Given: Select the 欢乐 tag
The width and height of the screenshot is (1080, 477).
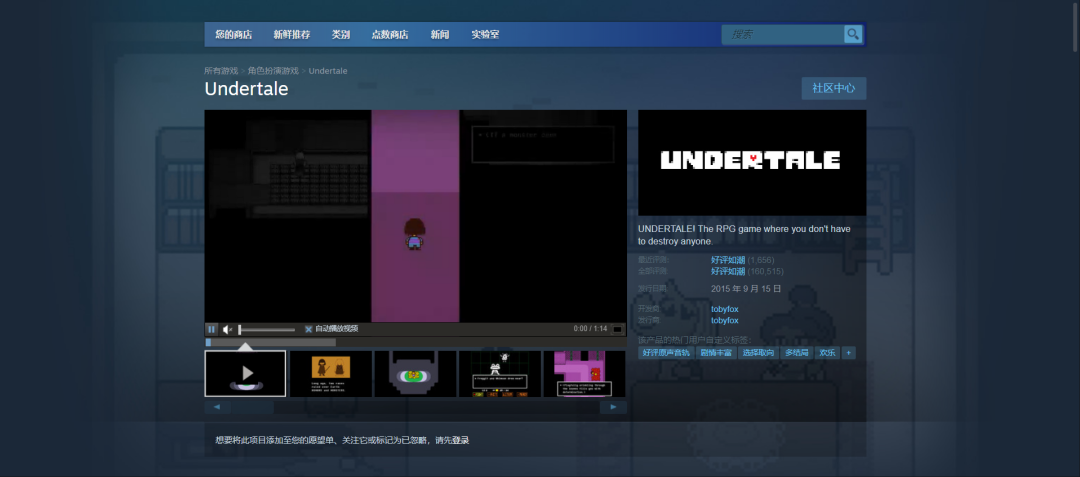Looking at the screenshot, I should pos(827,352).
